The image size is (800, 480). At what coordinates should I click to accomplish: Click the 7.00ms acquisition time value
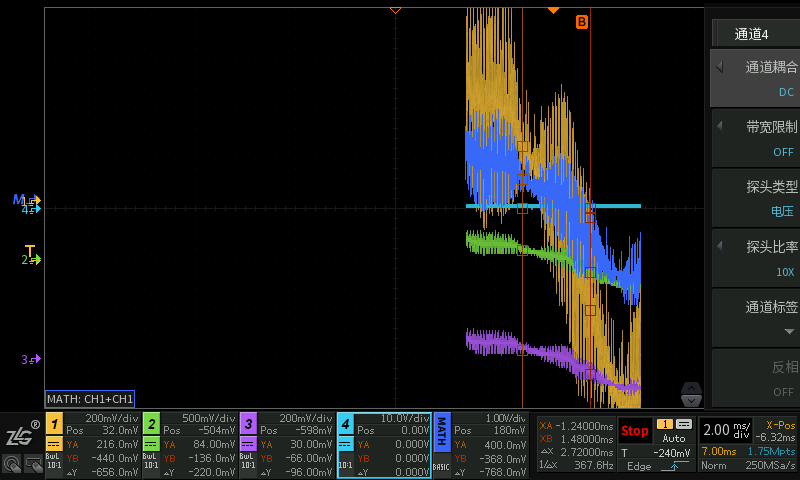[719, 451]
